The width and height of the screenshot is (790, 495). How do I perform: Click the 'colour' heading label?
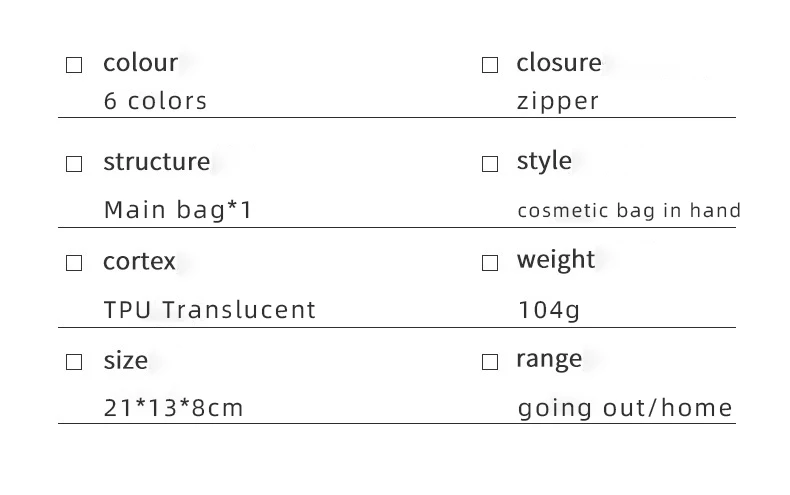click(x=141, y=63)
